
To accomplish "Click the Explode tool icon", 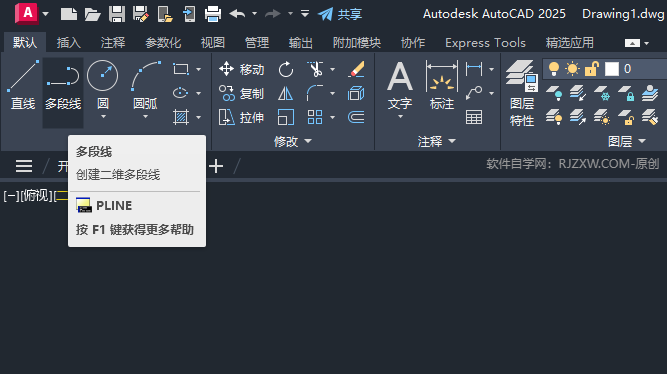I will point(356,93).
